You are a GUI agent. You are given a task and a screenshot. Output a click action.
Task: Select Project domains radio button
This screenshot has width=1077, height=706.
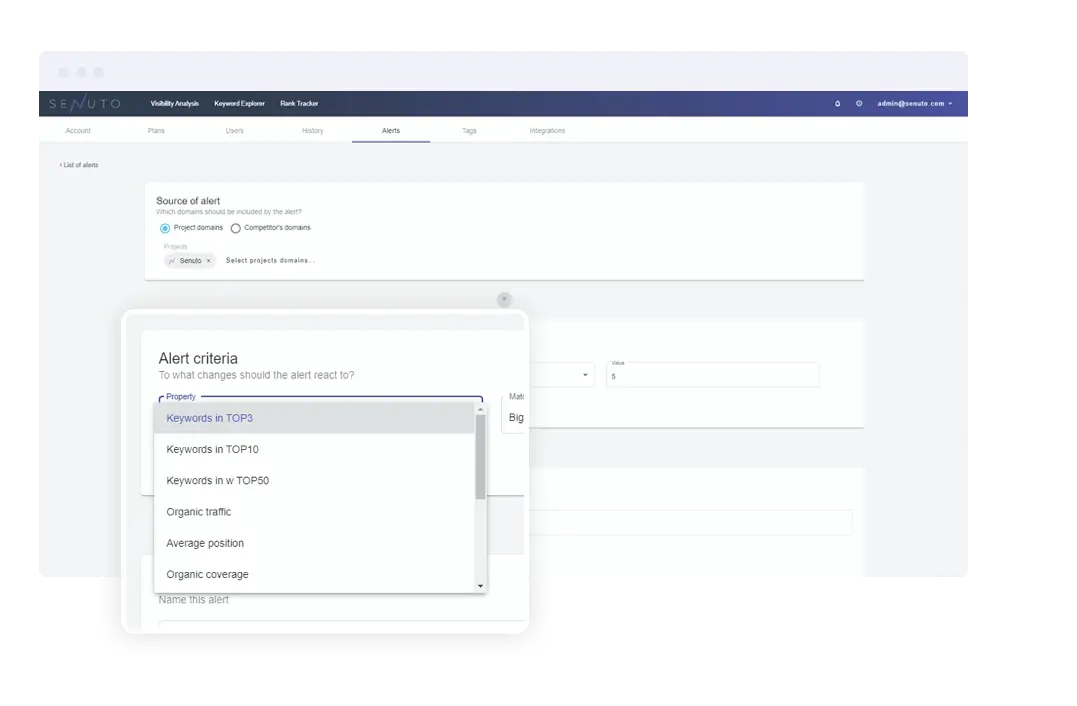pos(165,228)
